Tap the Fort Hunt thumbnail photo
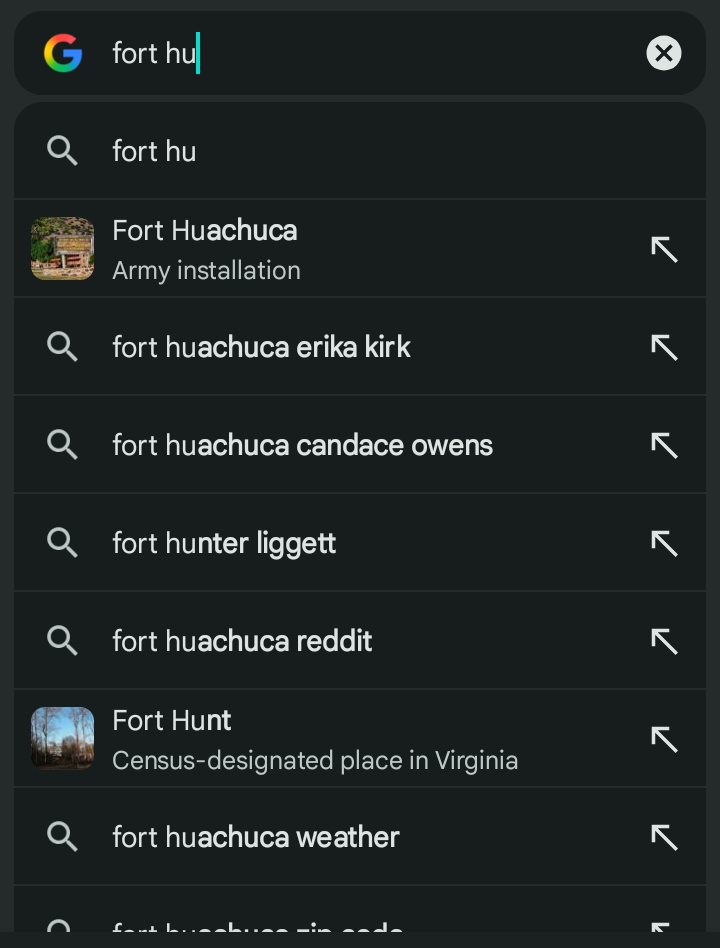The height and width of the screenshot is (948, 720). 62,739
